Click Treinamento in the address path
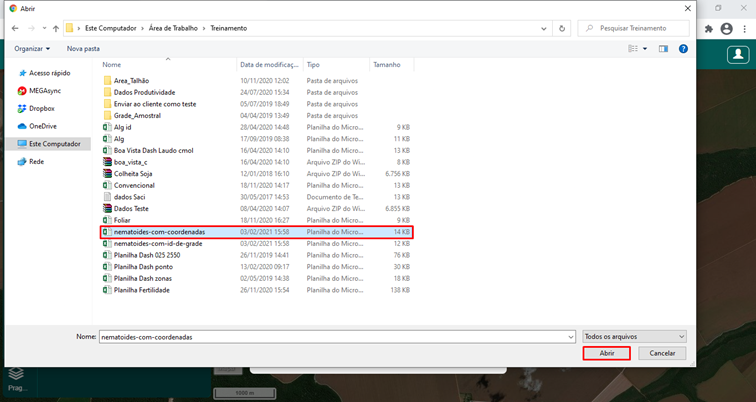The height and width of the screenshot is (402, 756). click(229, 28)
